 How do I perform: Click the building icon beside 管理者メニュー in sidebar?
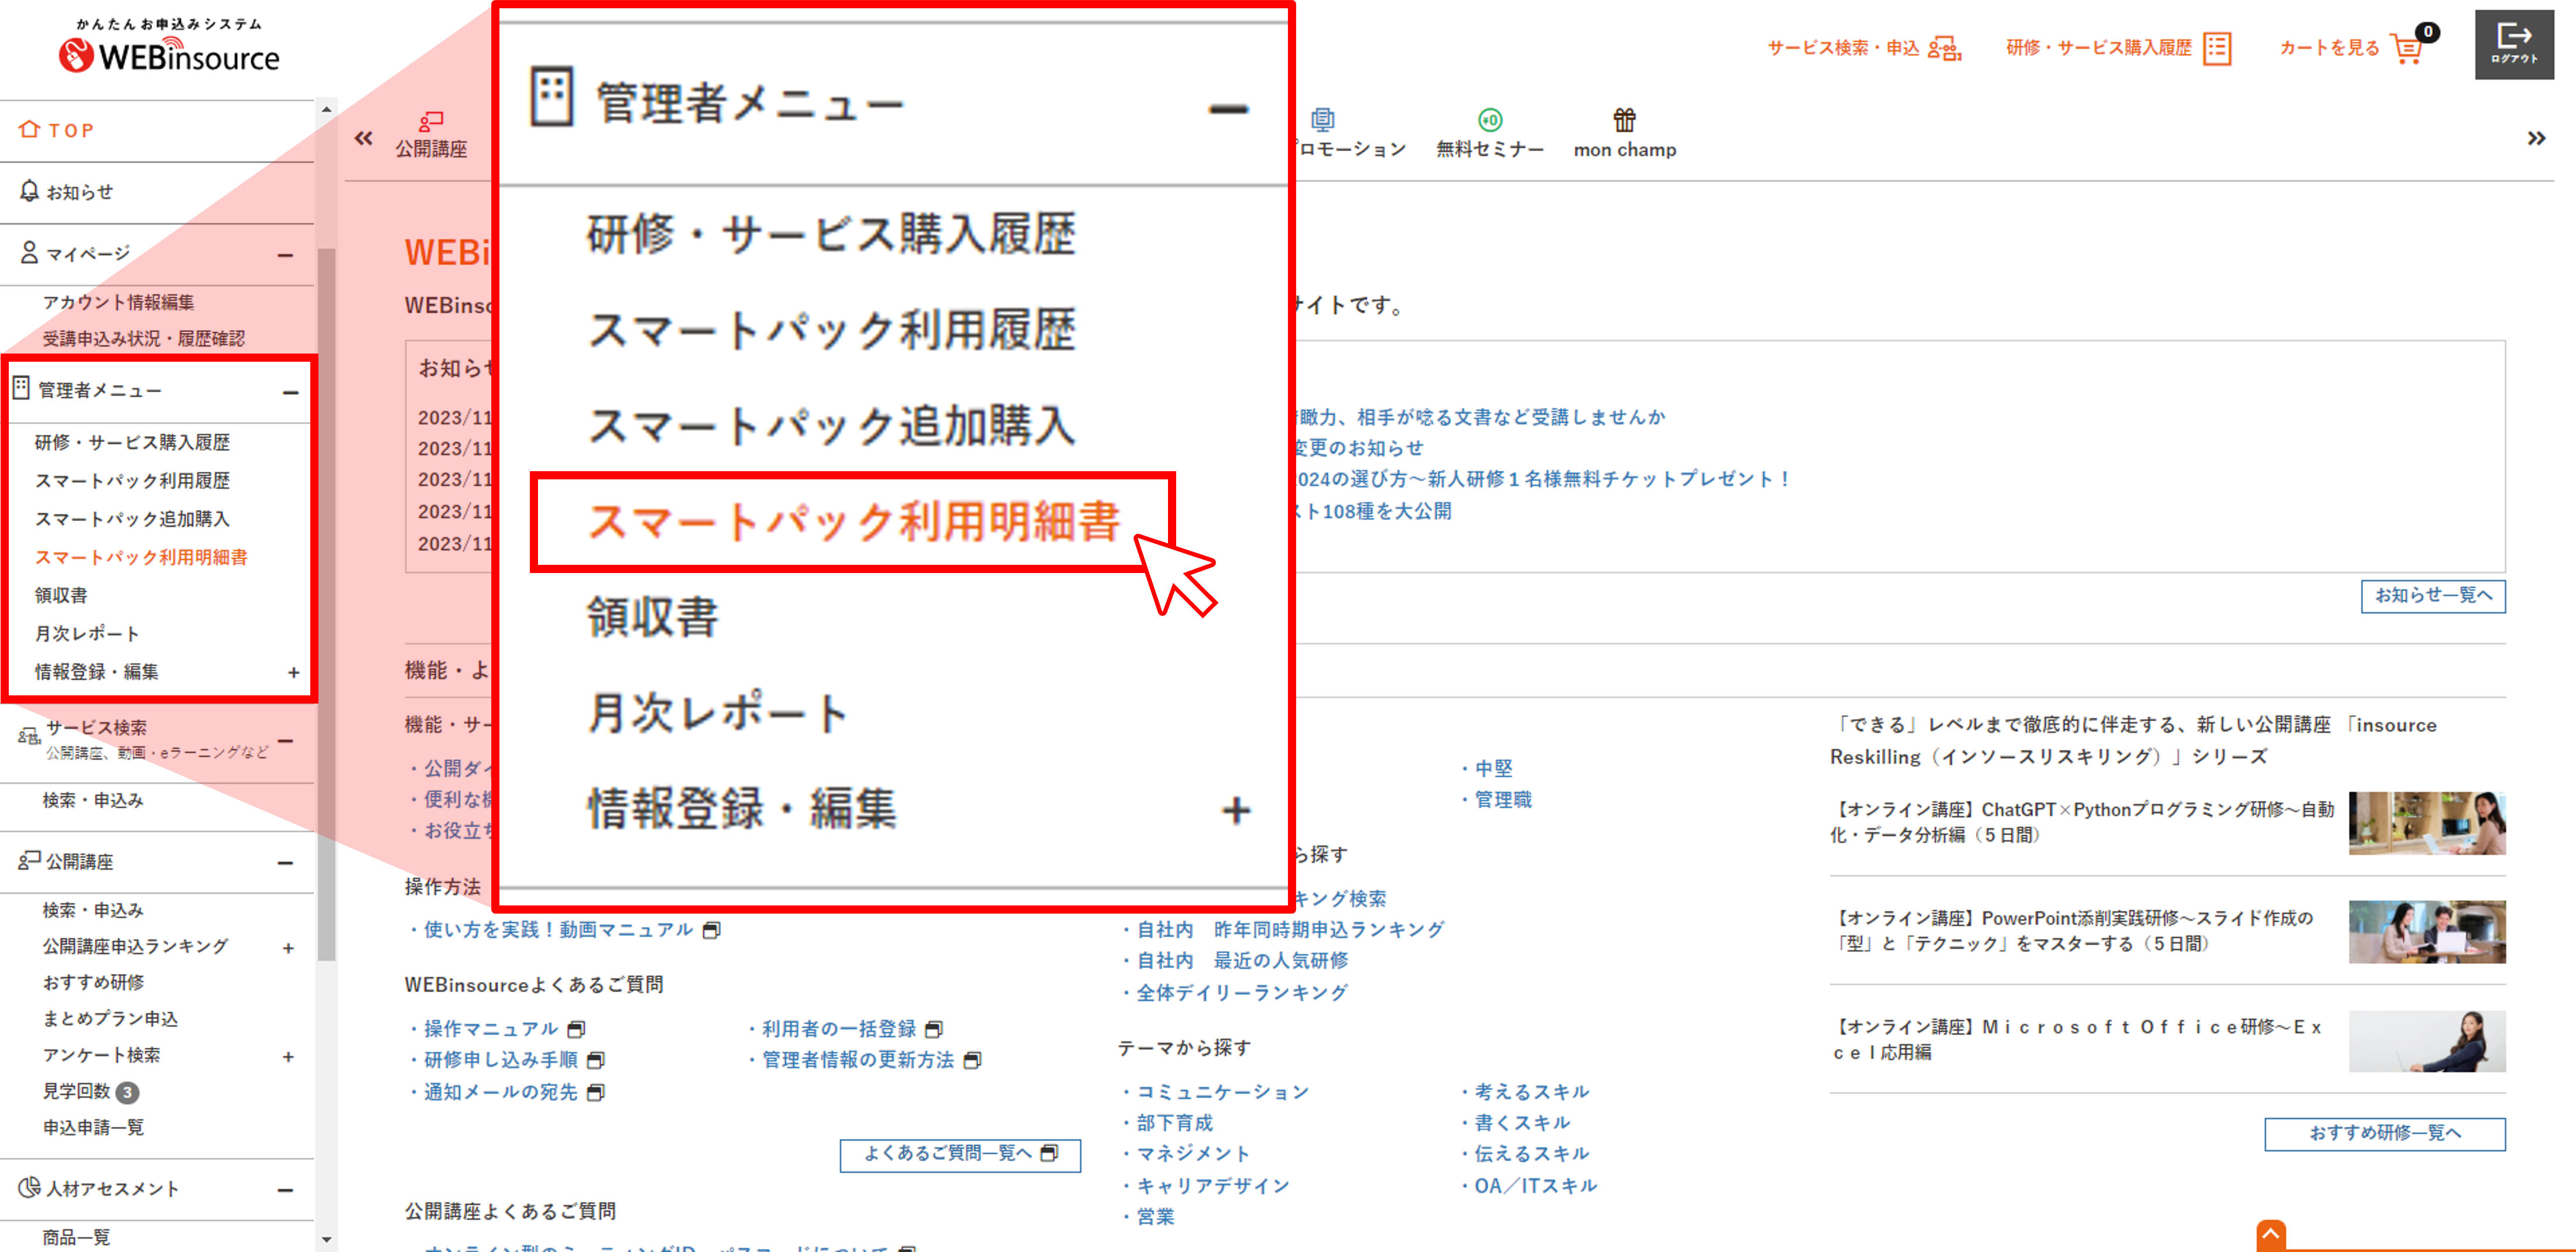[21, 389]
